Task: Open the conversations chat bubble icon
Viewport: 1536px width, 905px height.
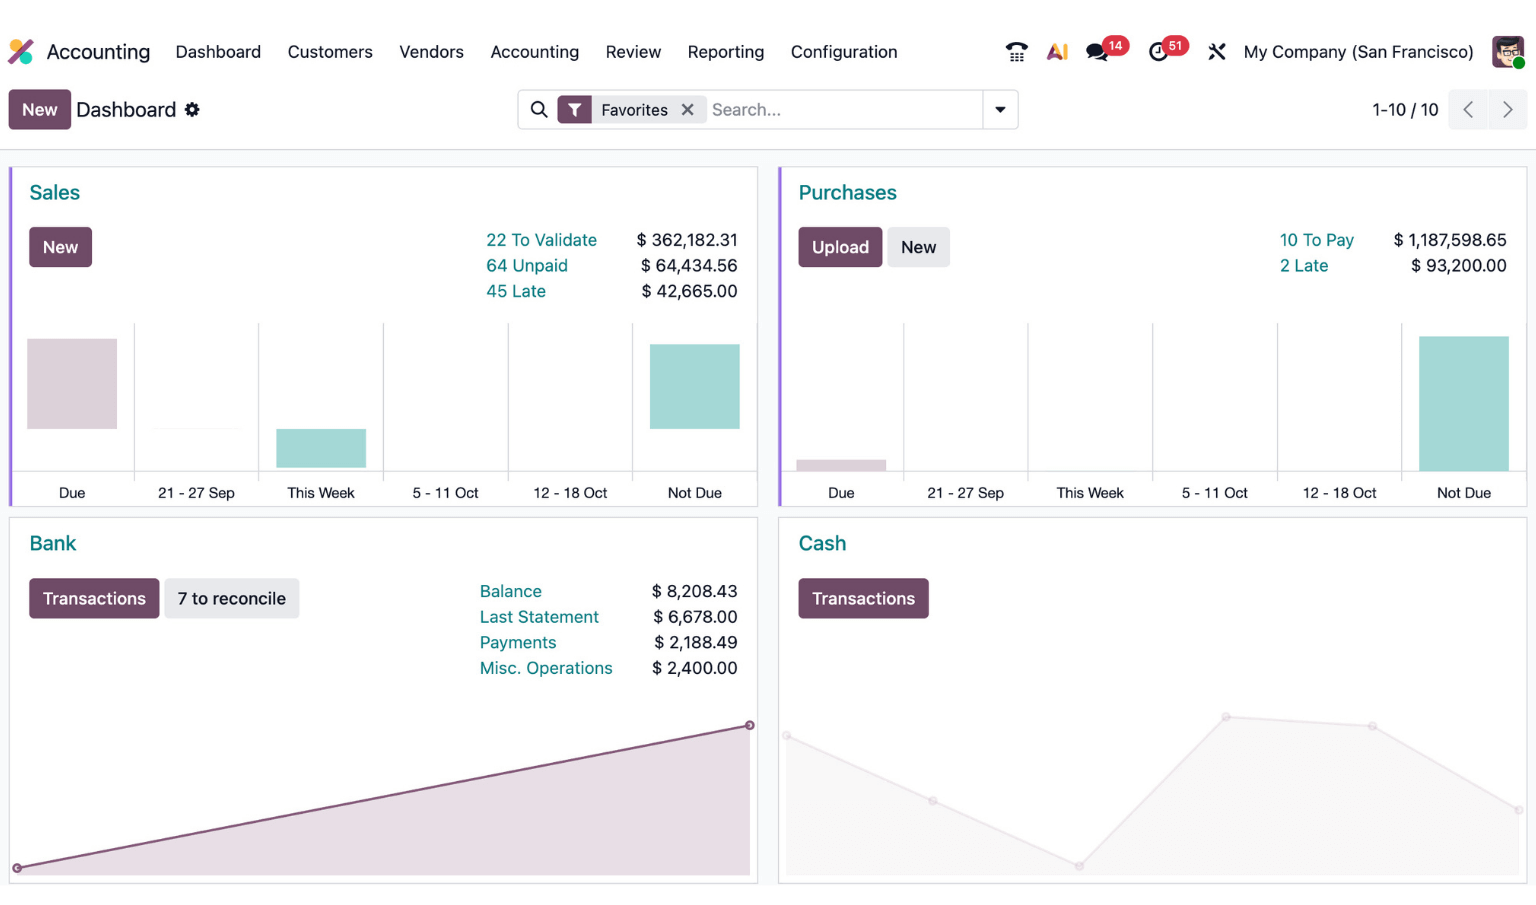Action: [x=1097, y=52]
